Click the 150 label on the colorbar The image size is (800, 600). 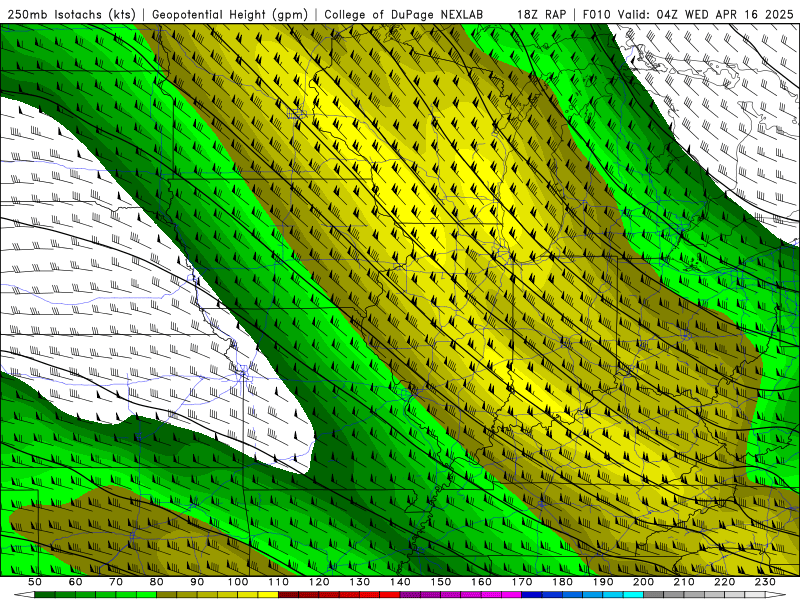point(441,582)
